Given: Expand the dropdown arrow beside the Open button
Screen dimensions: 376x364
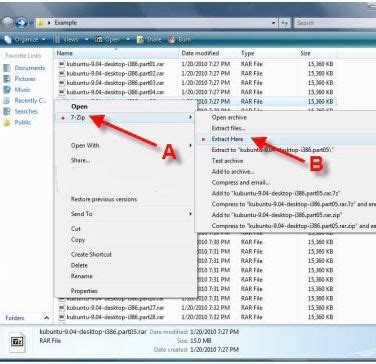Looking at the screenshot, I should pyautogui.click(x=128, y=40).
